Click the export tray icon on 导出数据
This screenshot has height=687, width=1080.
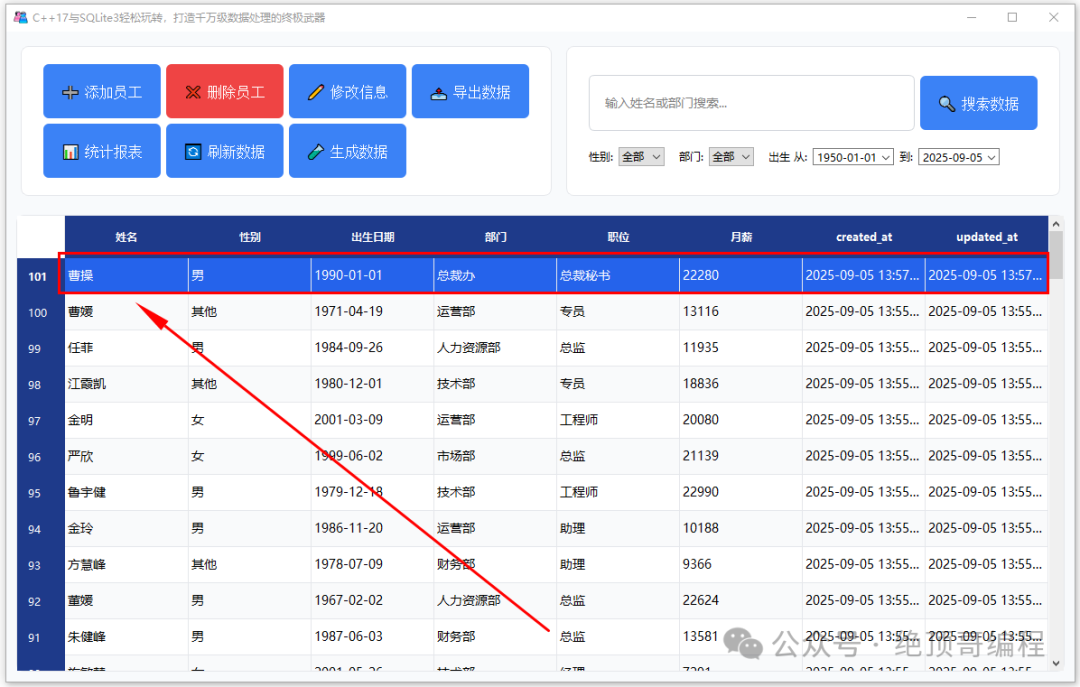[439, 93]
